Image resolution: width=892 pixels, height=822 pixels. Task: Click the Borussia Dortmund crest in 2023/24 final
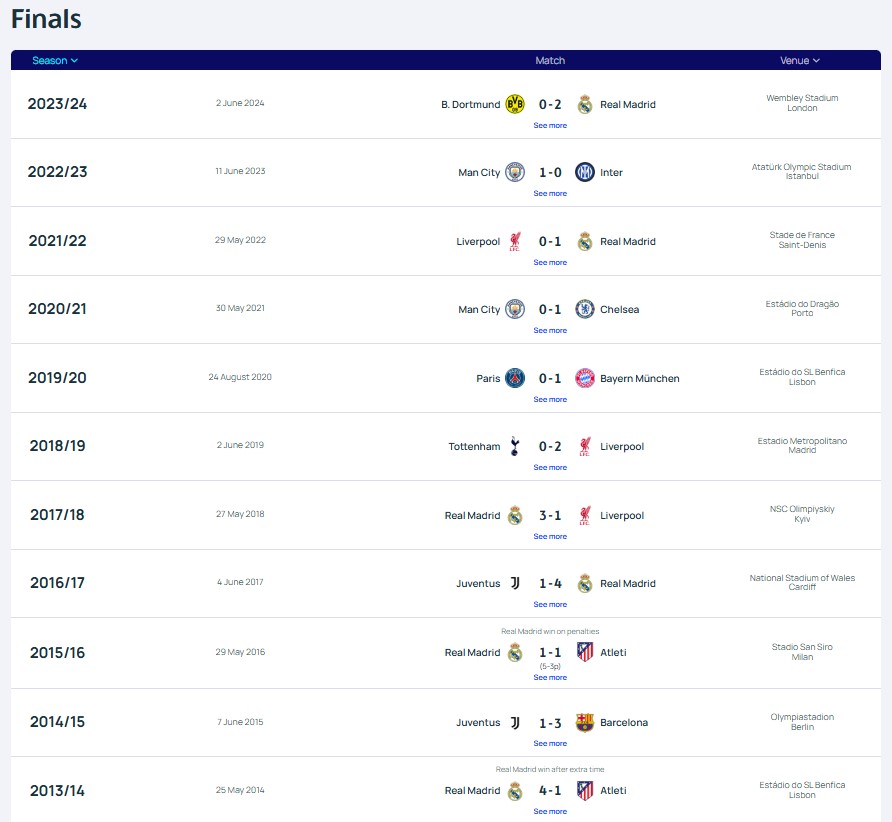click(515, 104)
